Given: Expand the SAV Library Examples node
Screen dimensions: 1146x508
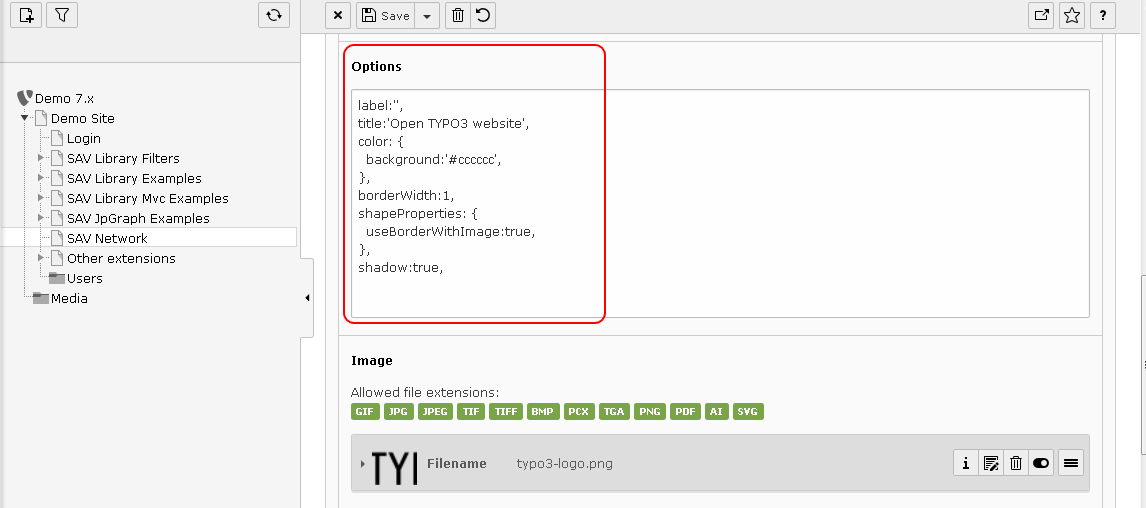Looking at the screenshot, I should (40, 178).
